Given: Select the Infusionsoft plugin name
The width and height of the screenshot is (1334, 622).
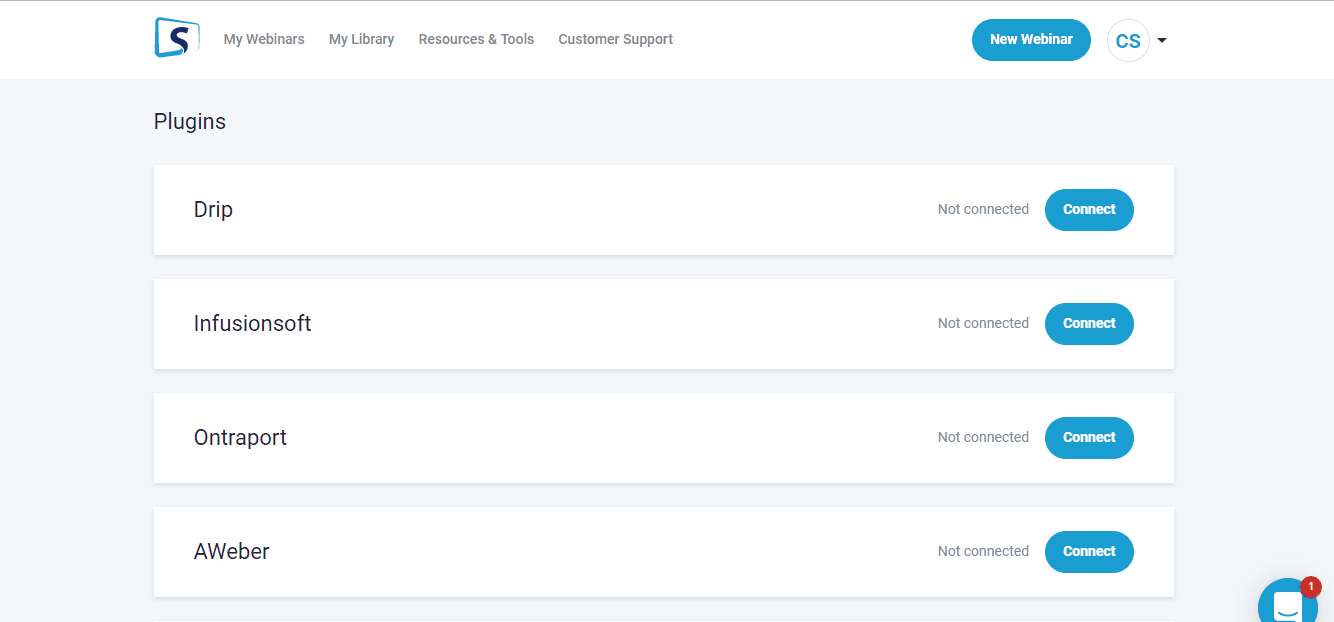Looking at the screenshot, I should click(252, 324).
